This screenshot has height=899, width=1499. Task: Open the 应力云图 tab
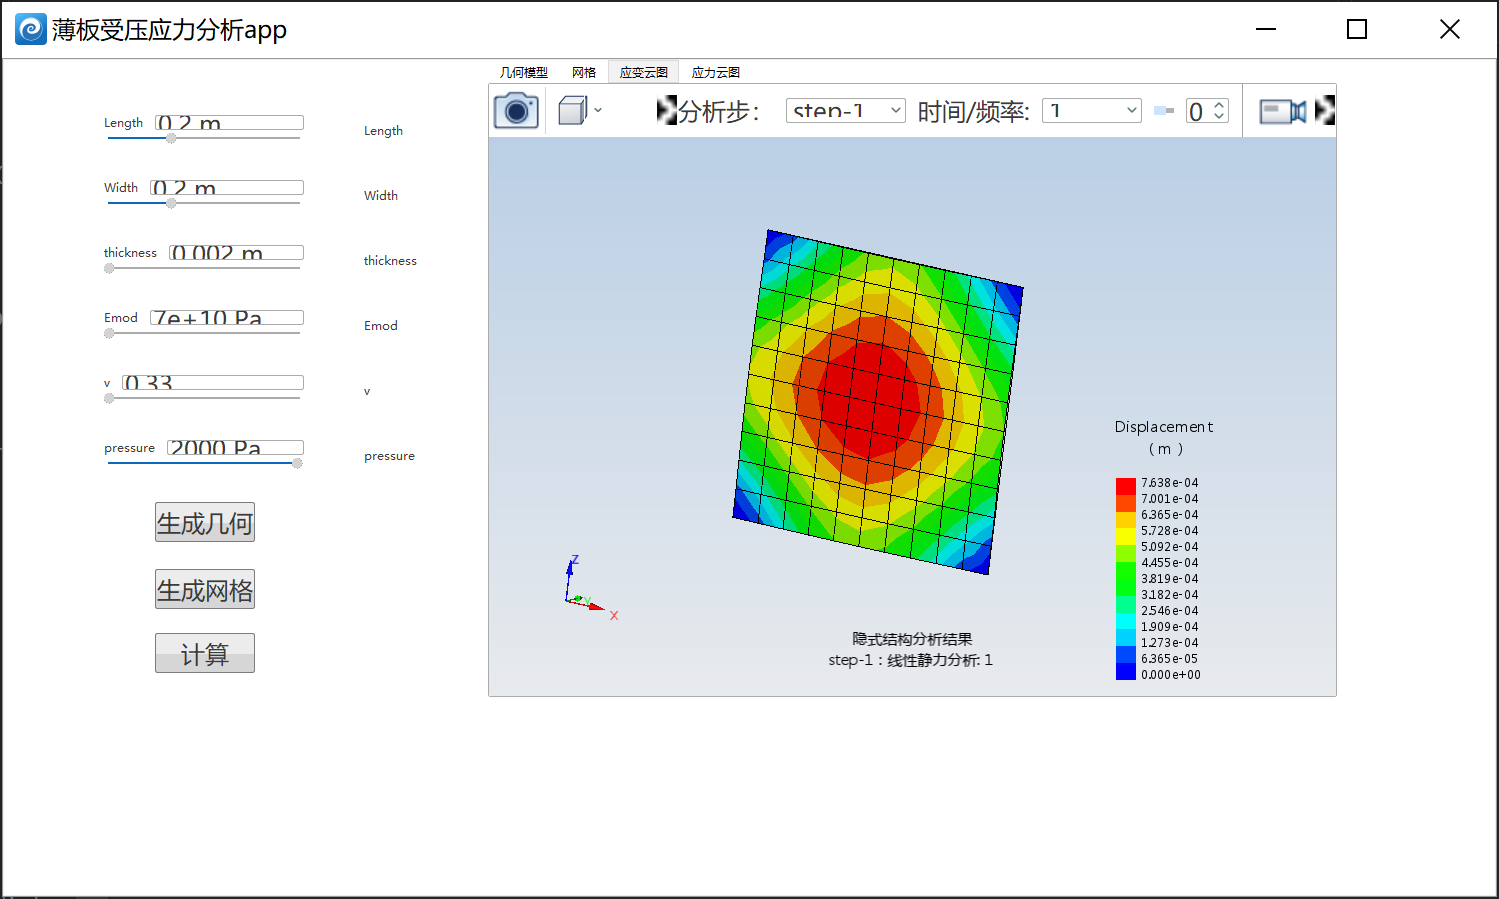(x=716, y=72)
